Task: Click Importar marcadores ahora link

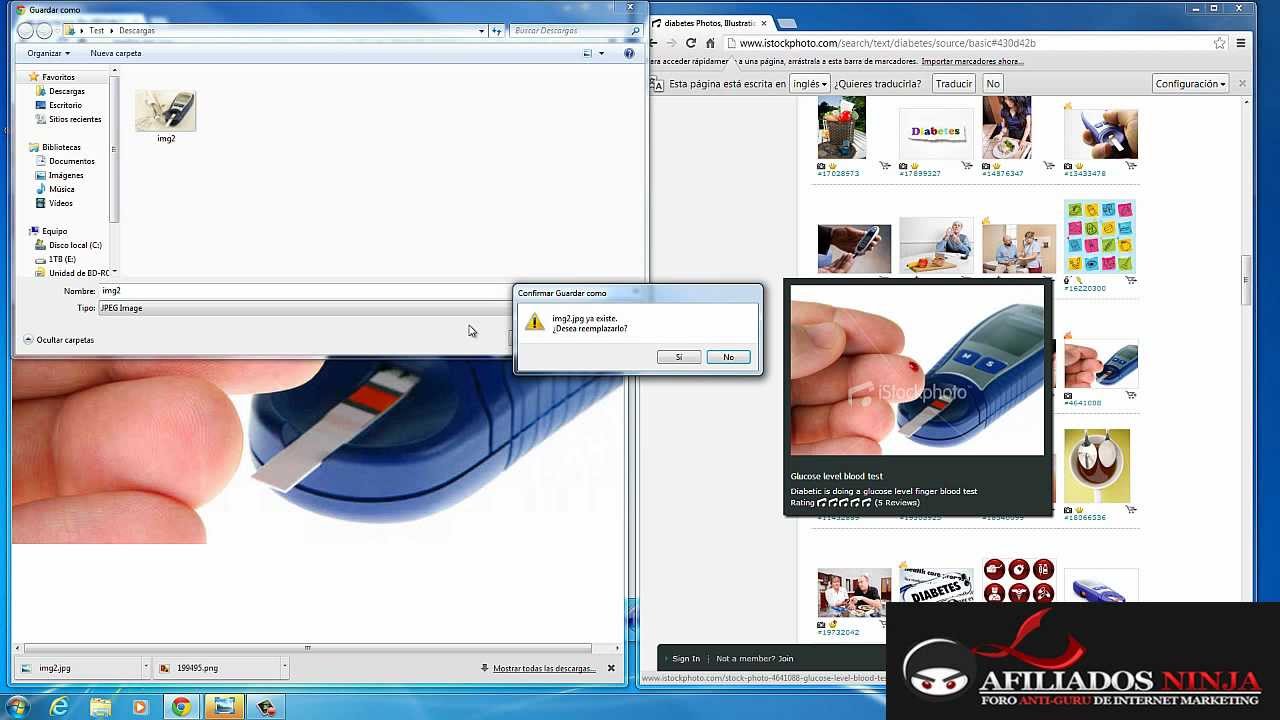Action: [972, 62]
